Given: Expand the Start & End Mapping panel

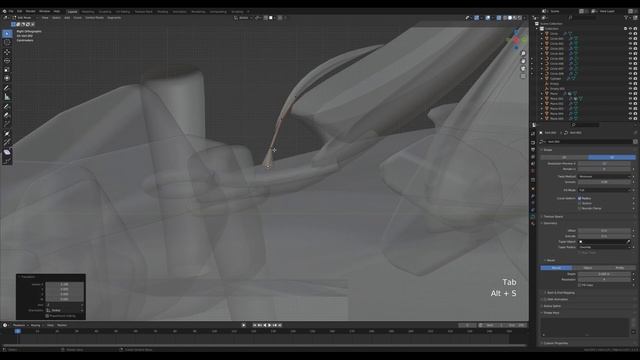Looking at the screenshot, I should pyautogui.click(x=560, y=293).
